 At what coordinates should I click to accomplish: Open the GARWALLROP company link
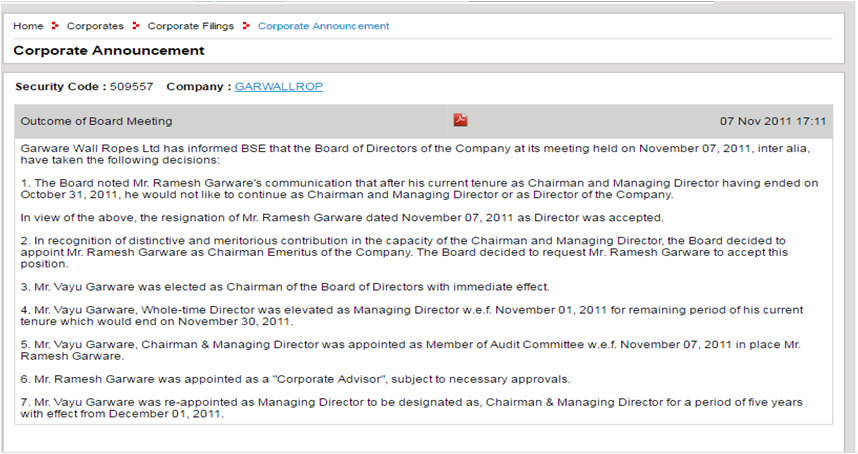(x=278, y=87)
